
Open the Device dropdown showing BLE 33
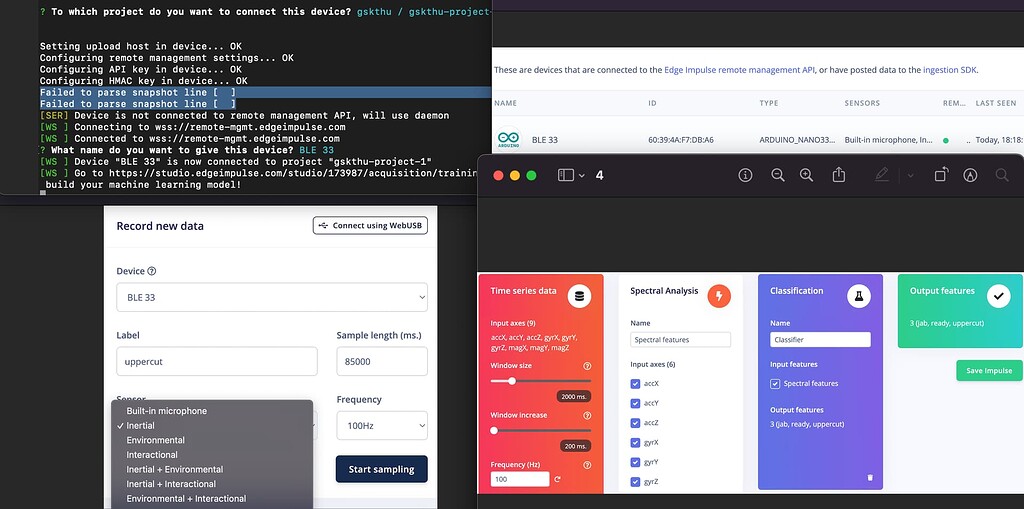[272, 297]
